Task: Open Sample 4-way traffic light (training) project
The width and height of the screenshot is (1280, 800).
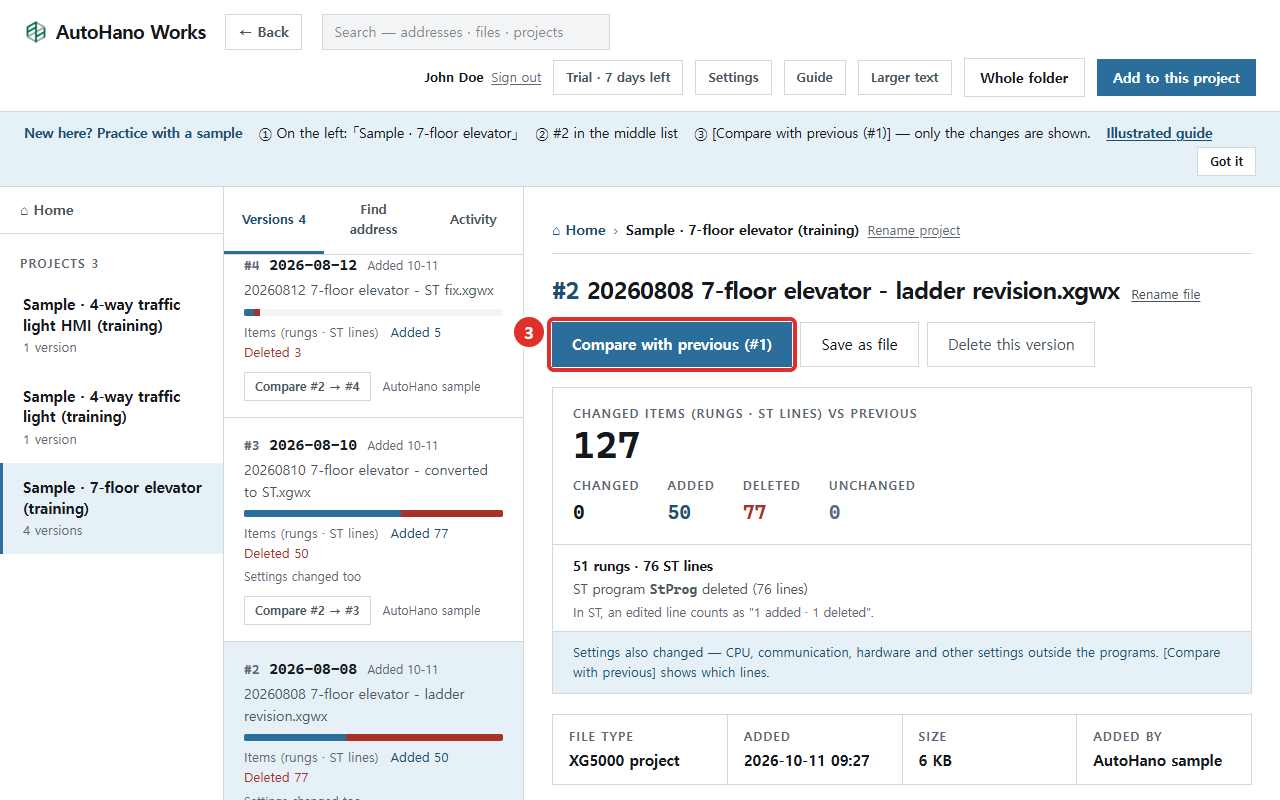Action: tap(111, 417)
